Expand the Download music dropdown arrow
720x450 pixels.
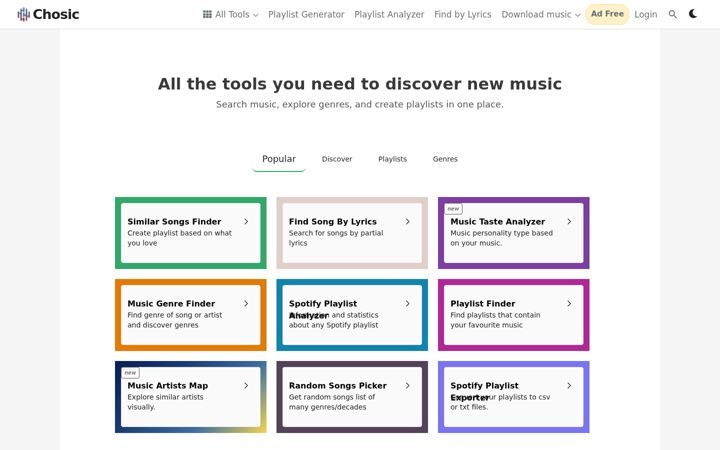click(x=578, y=15)
